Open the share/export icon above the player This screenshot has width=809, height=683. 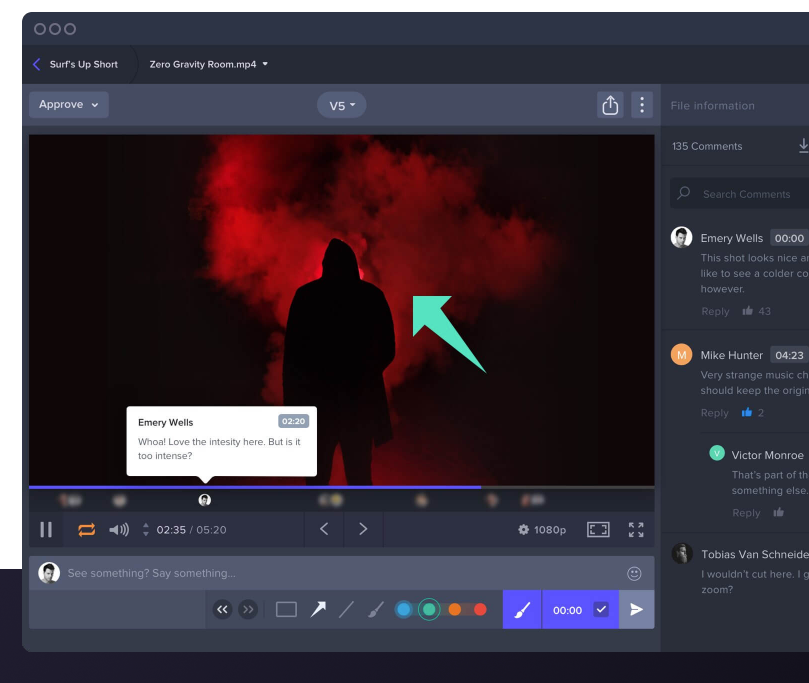[610, 104]
